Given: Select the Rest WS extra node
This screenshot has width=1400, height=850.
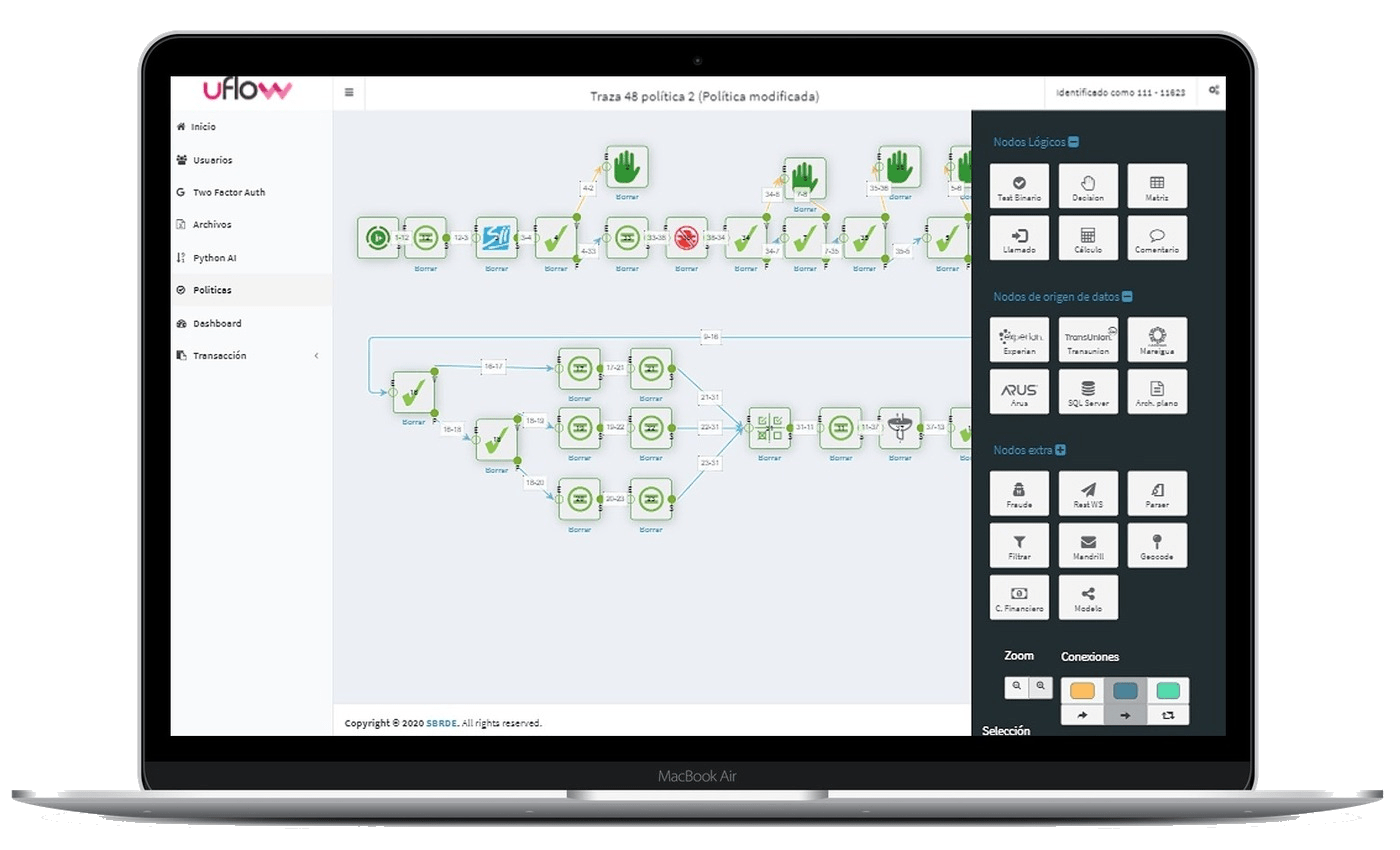Looking at the screenshot, I should (x=1088, y=492).
